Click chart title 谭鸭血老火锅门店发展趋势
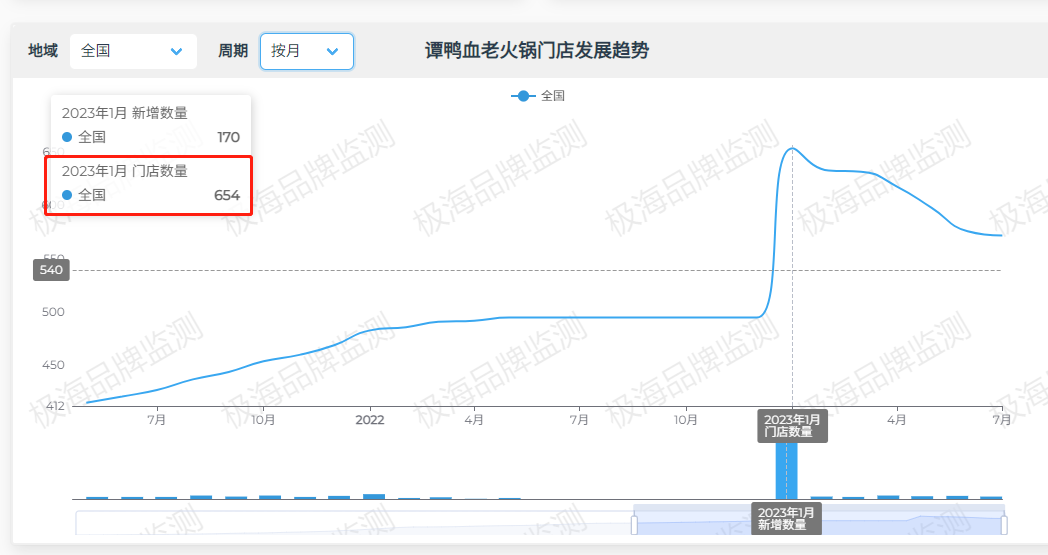This screenshot has width=1048, height=555. [x=537, y=51]
